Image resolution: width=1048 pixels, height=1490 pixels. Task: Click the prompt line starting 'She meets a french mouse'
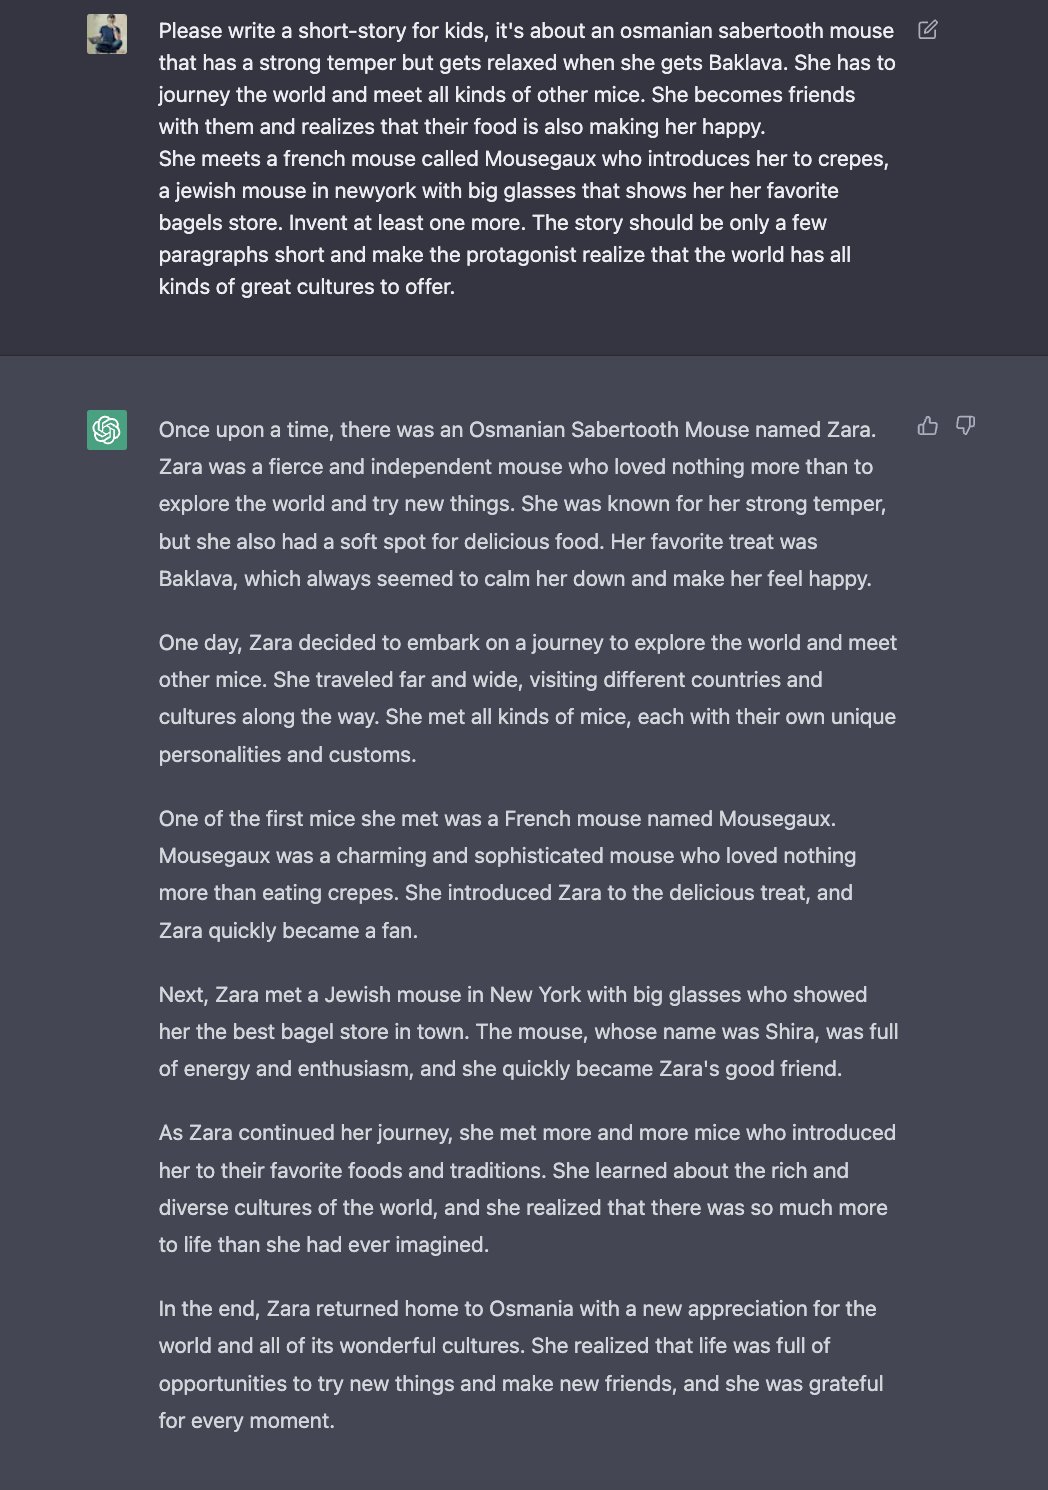click(x=523, y=158)
